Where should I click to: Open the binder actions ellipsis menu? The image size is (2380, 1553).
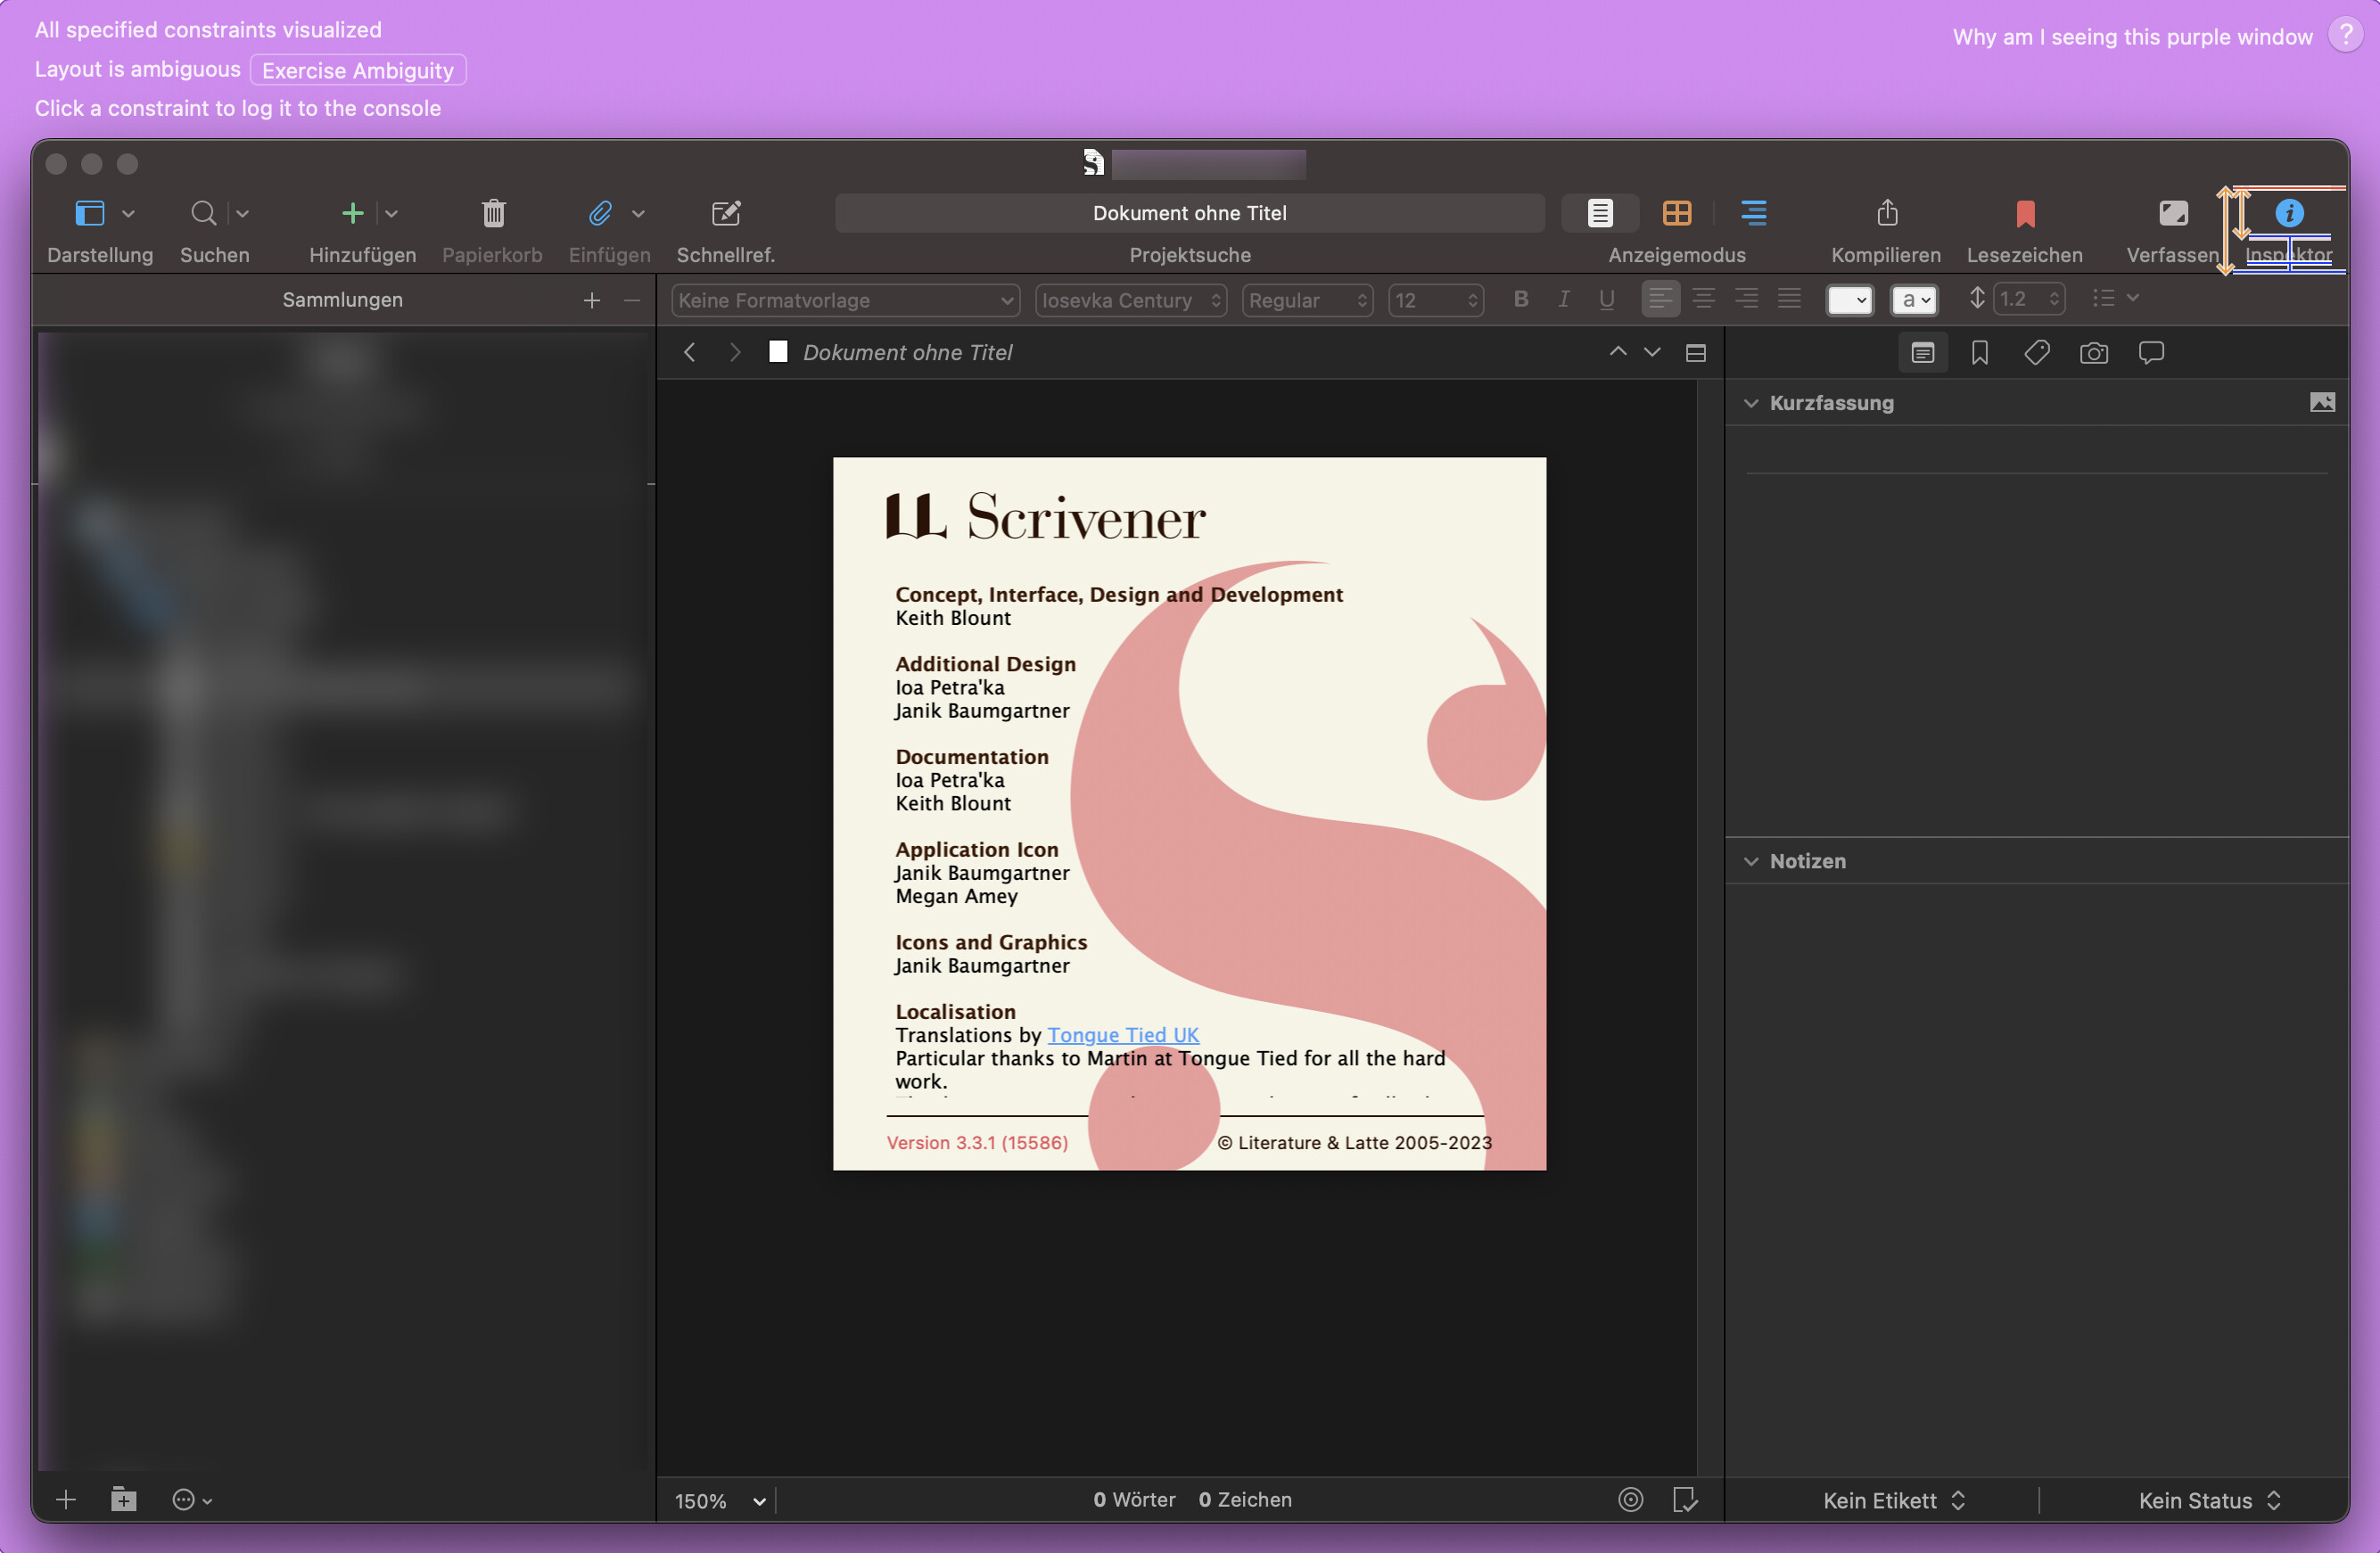(192, 1499)
